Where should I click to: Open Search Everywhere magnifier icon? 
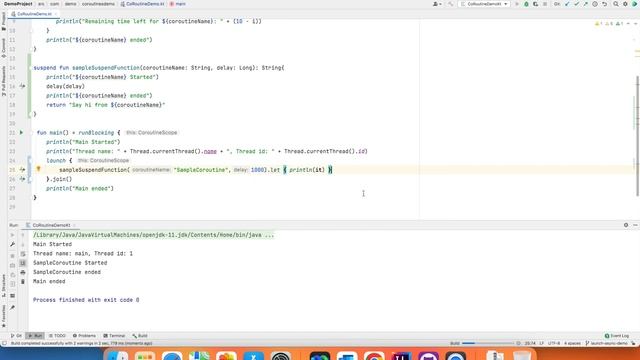[x=616, y=4]
